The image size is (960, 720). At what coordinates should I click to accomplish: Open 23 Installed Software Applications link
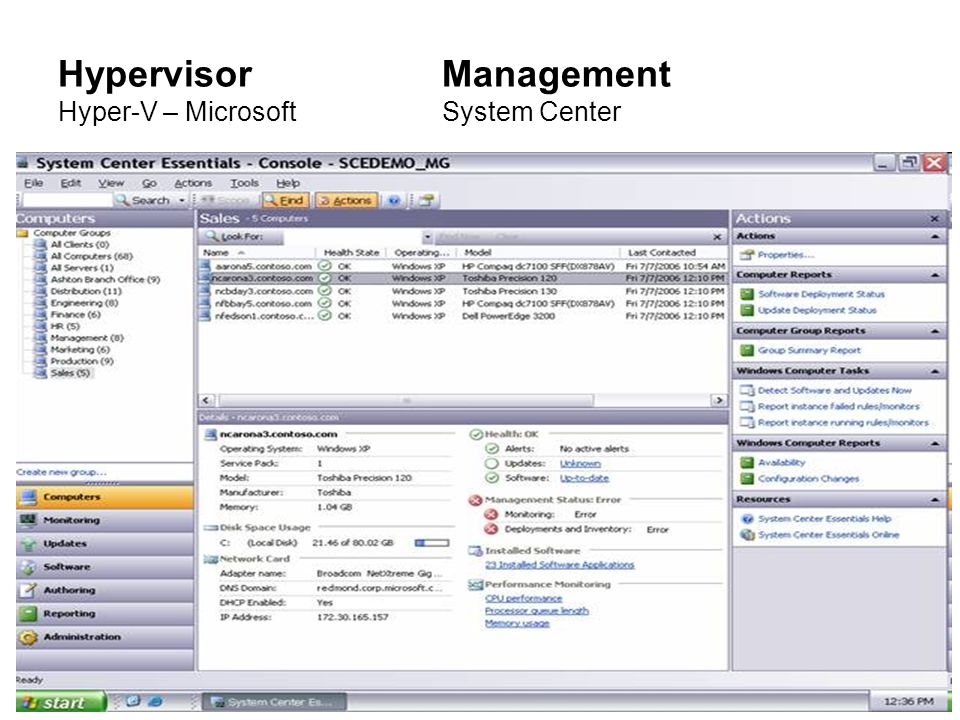[x=560, y=565]
